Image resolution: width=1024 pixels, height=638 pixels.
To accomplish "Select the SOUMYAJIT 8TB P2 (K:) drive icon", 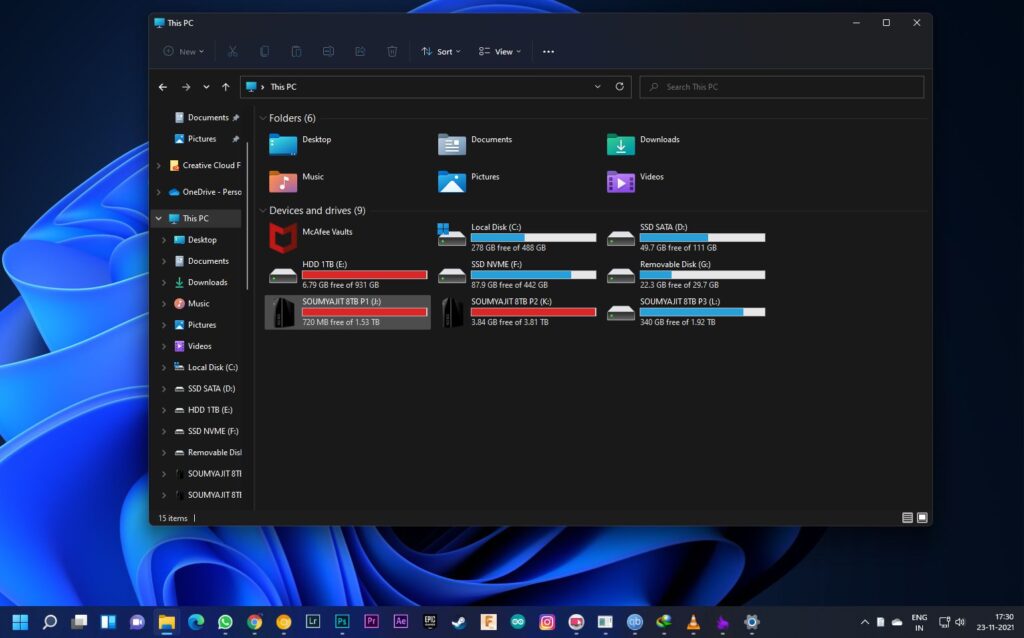I will click(452, 312).
